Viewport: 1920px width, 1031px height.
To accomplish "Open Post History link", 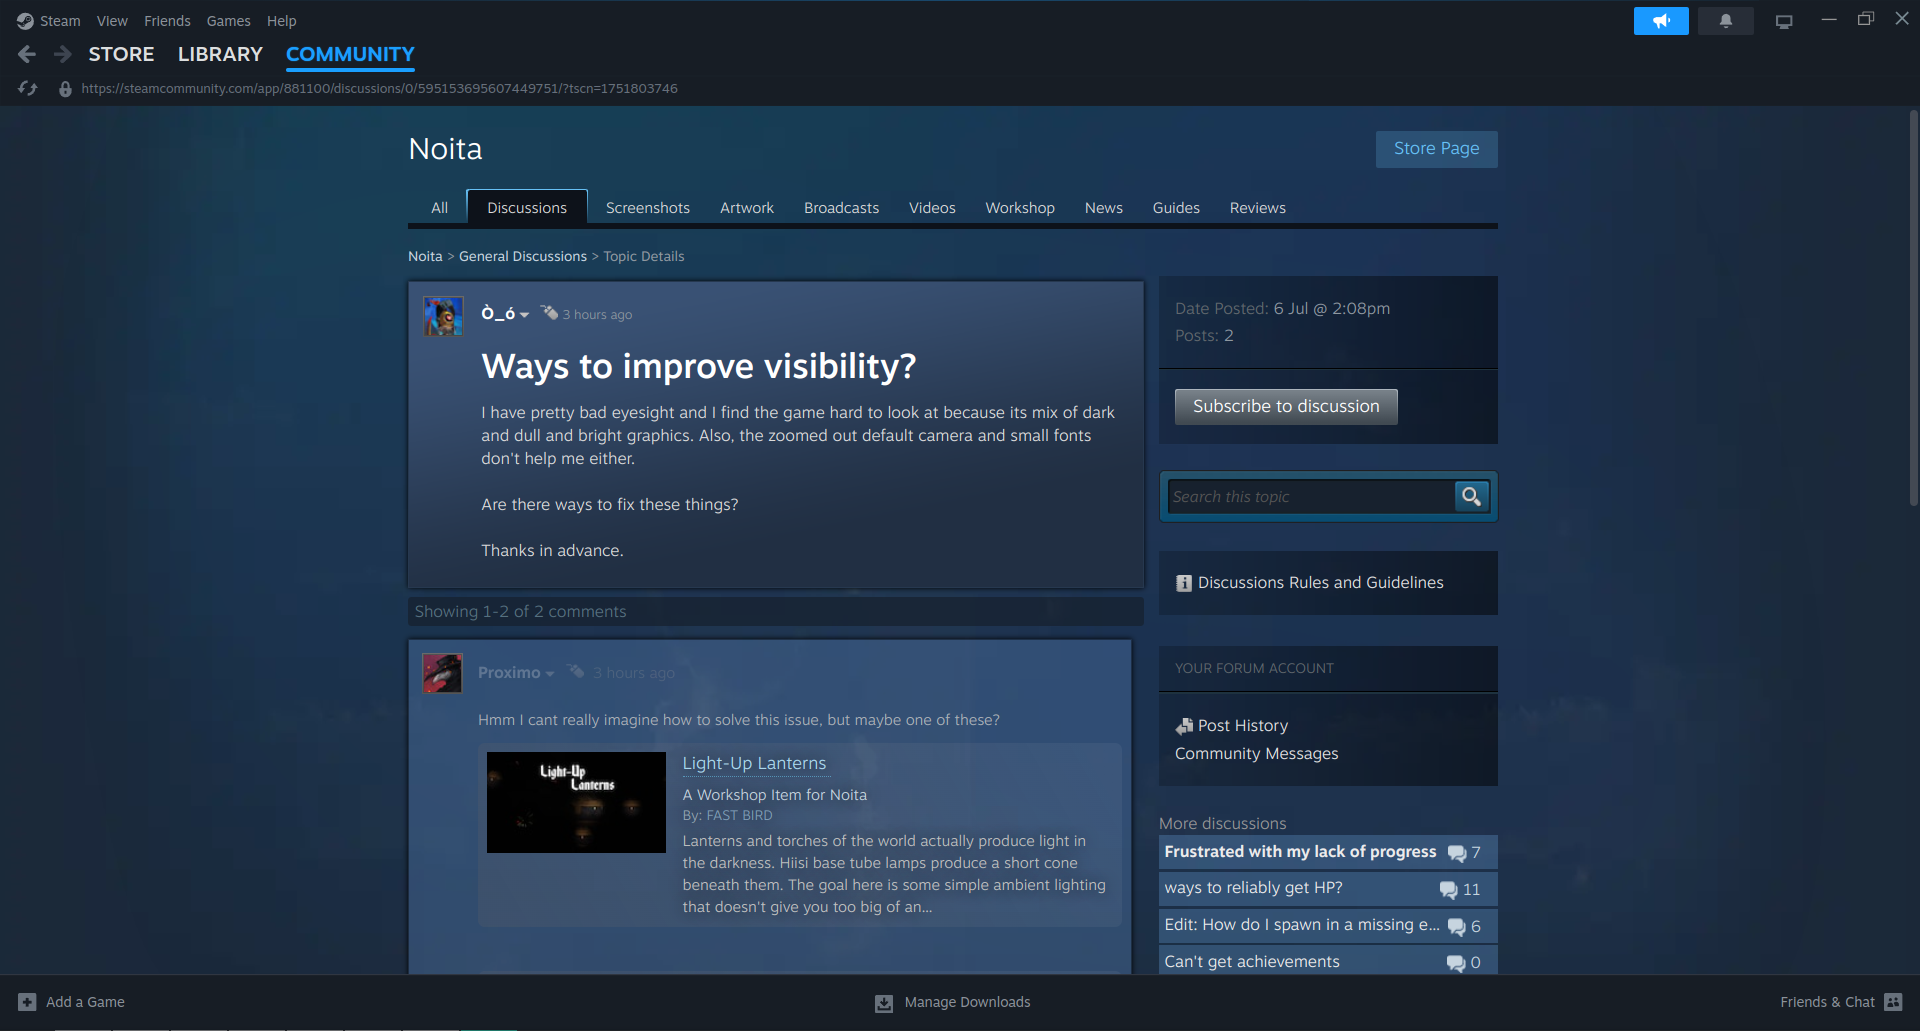I will (1243, 726).
